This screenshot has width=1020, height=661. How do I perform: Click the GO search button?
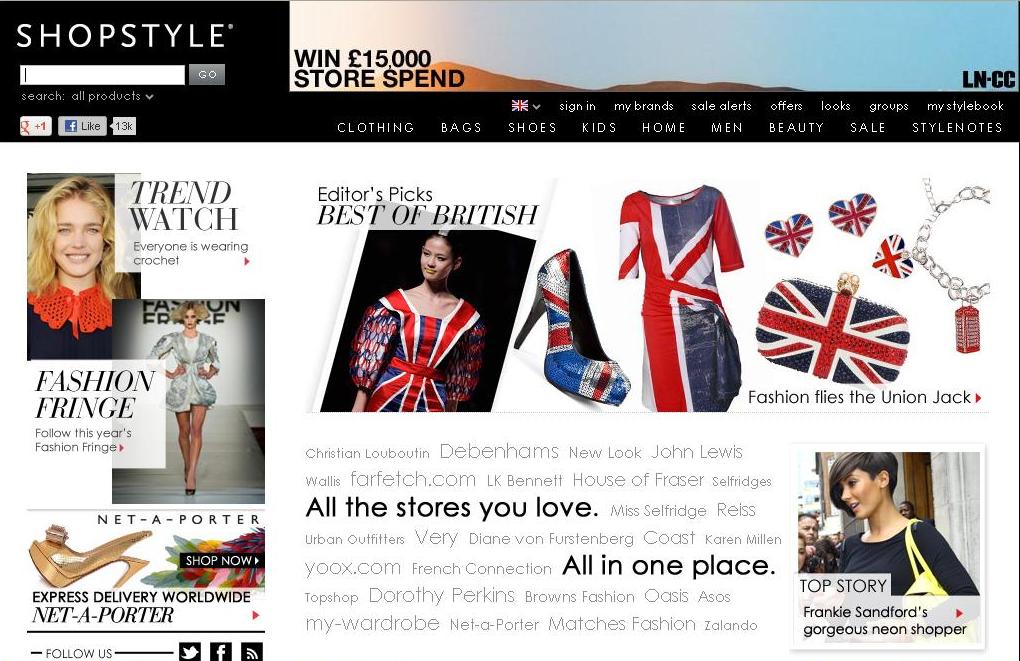coord(207,74)
